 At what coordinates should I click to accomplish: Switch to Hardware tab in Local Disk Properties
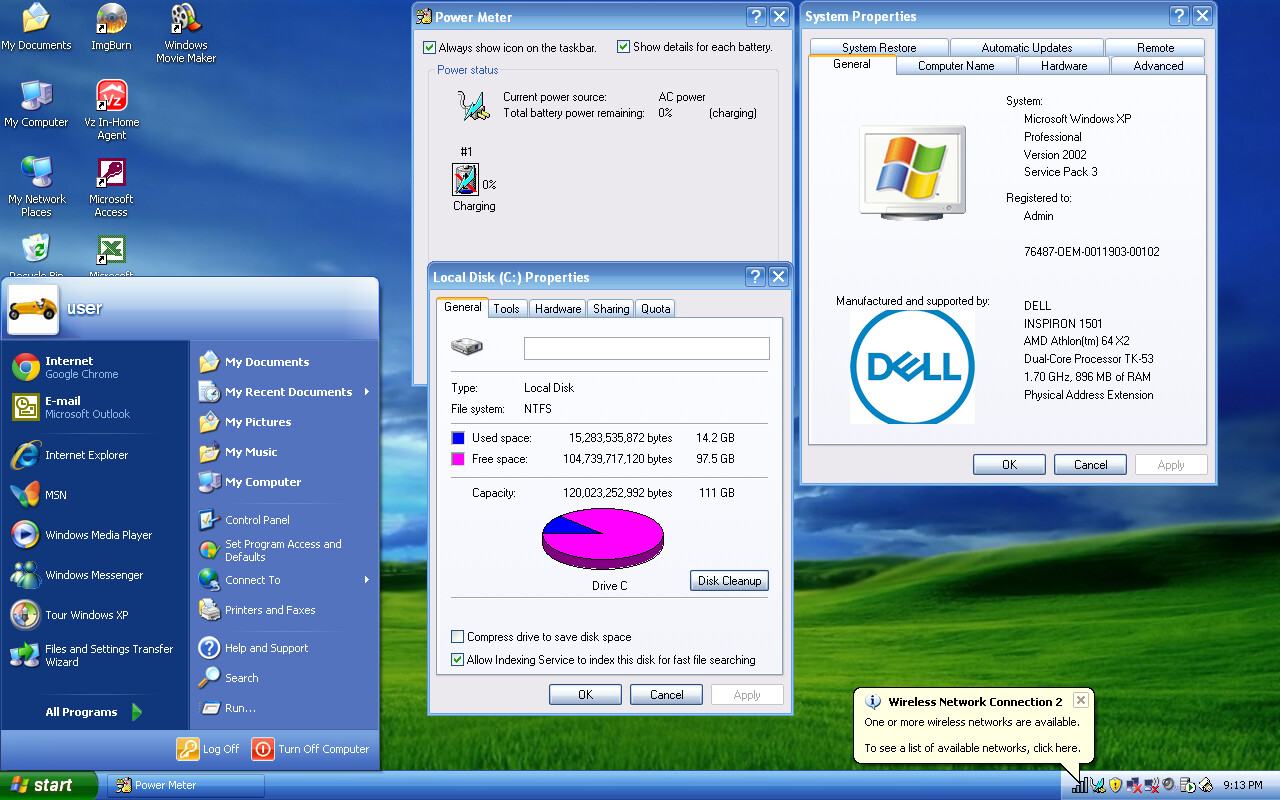(x=558, y=309)
